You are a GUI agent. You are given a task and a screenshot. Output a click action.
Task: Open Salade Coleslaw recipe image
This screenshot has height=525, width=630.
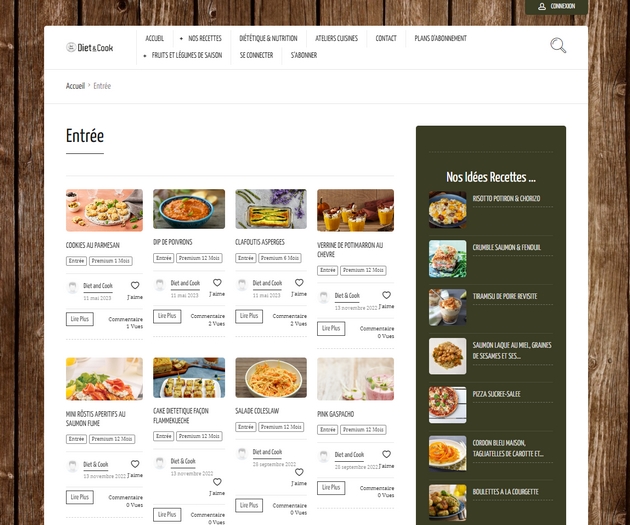pyautogui.click(x=271, y=378)
